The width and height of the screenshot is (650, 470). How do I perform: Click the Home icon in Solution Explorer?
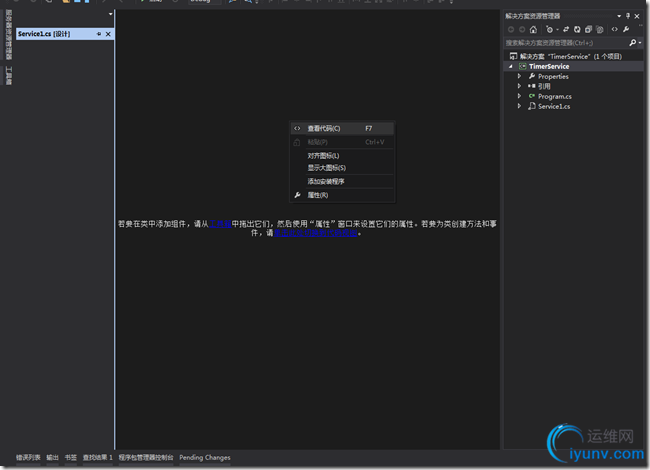click(534, 29)
